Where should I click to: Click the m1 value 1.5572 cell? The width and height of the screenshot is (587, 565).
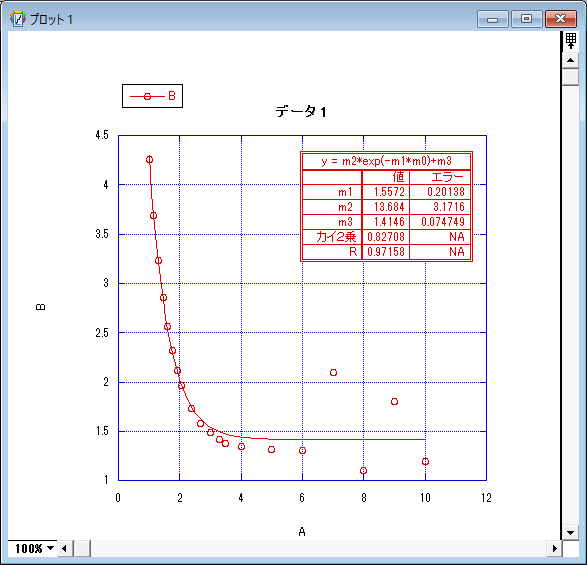(386, 192)
